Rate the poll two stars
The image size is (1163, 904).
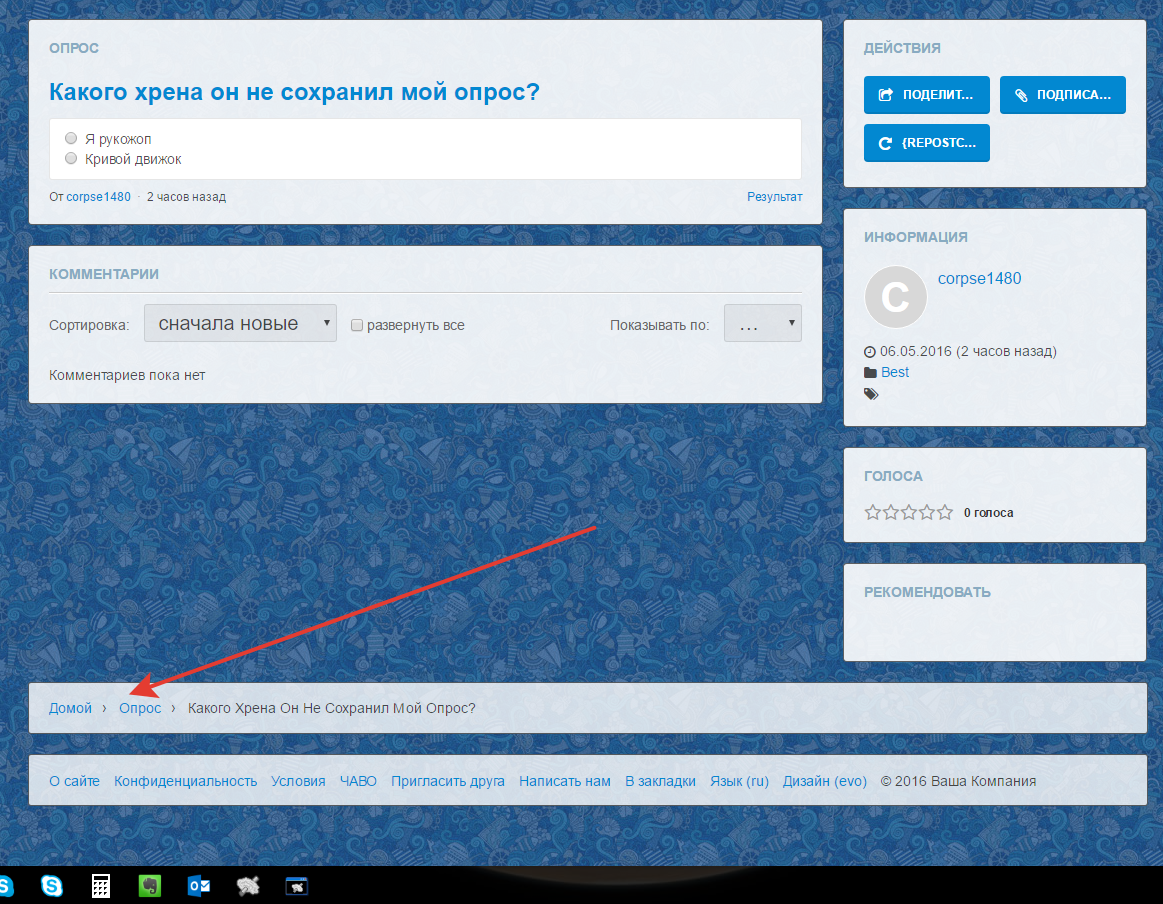click(x=891, y=512)
